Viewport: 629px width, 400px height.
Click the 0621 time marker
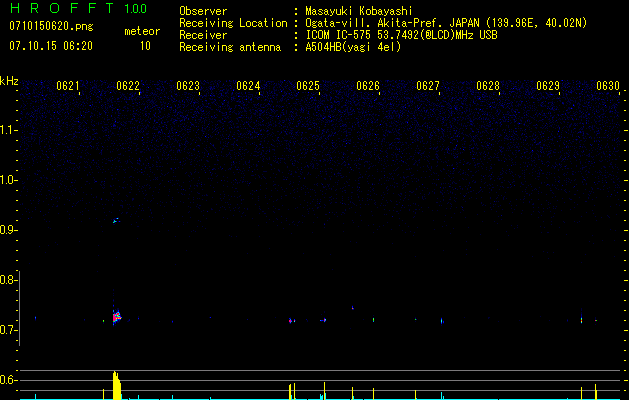click(67, 86)
